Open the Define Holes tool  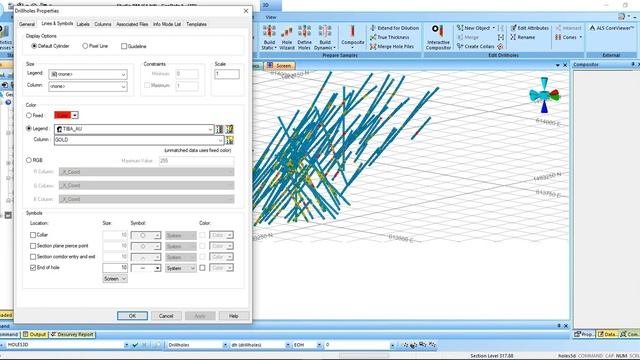(x=304, y=38)
